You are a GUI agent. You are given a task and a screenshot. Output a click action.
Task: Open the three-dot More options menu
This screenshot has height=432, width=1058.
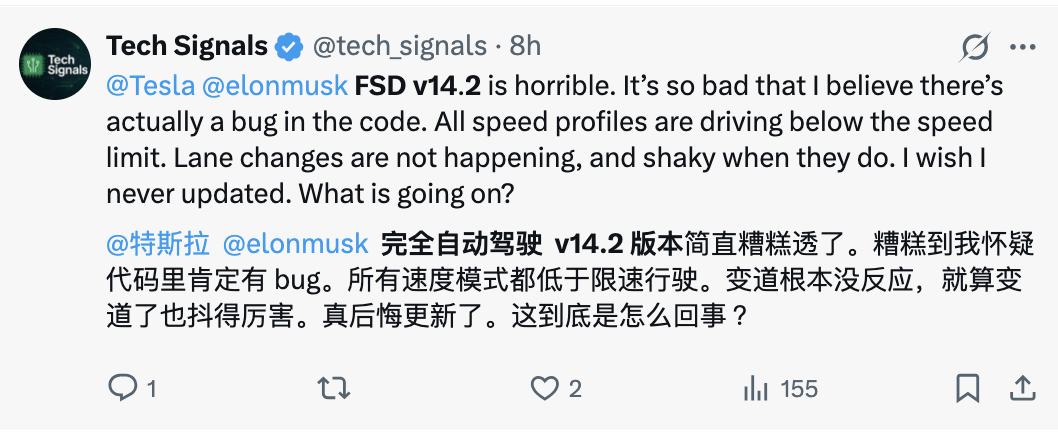pos(1022,47)
